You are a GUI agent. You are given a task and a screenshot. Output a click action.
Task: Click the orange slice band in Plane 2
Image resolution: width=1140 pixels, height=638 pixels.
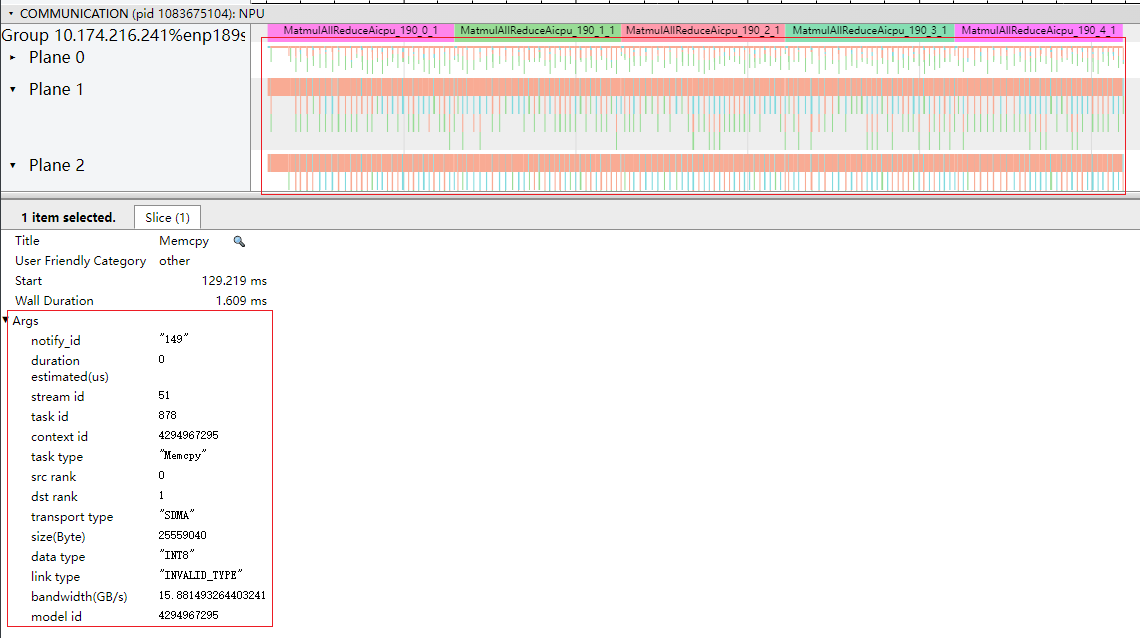[695, 163]
